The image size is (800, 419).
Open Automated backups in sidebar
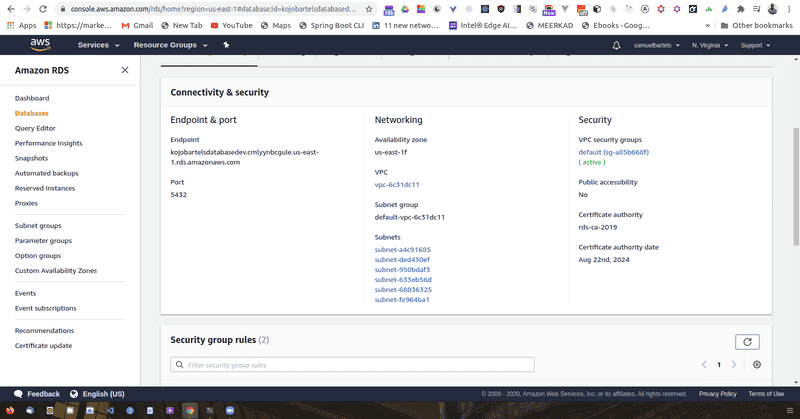pyautogui.click(x=46, y=174)
